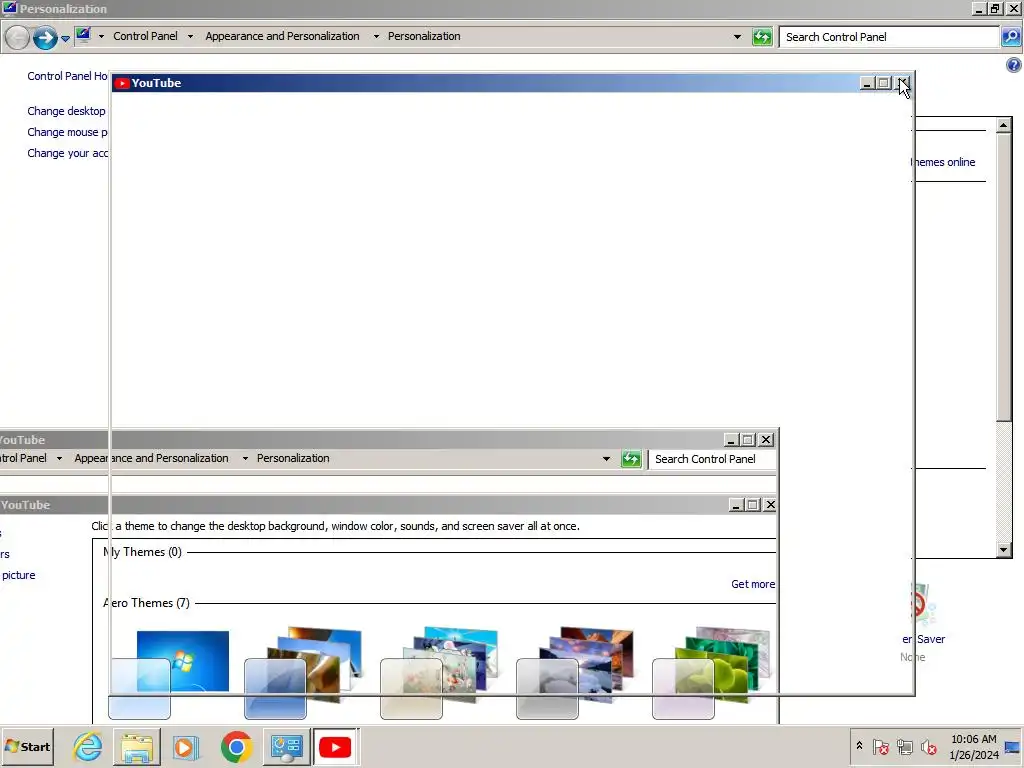Focus the top Search Control Panel field

pos(889,37)
